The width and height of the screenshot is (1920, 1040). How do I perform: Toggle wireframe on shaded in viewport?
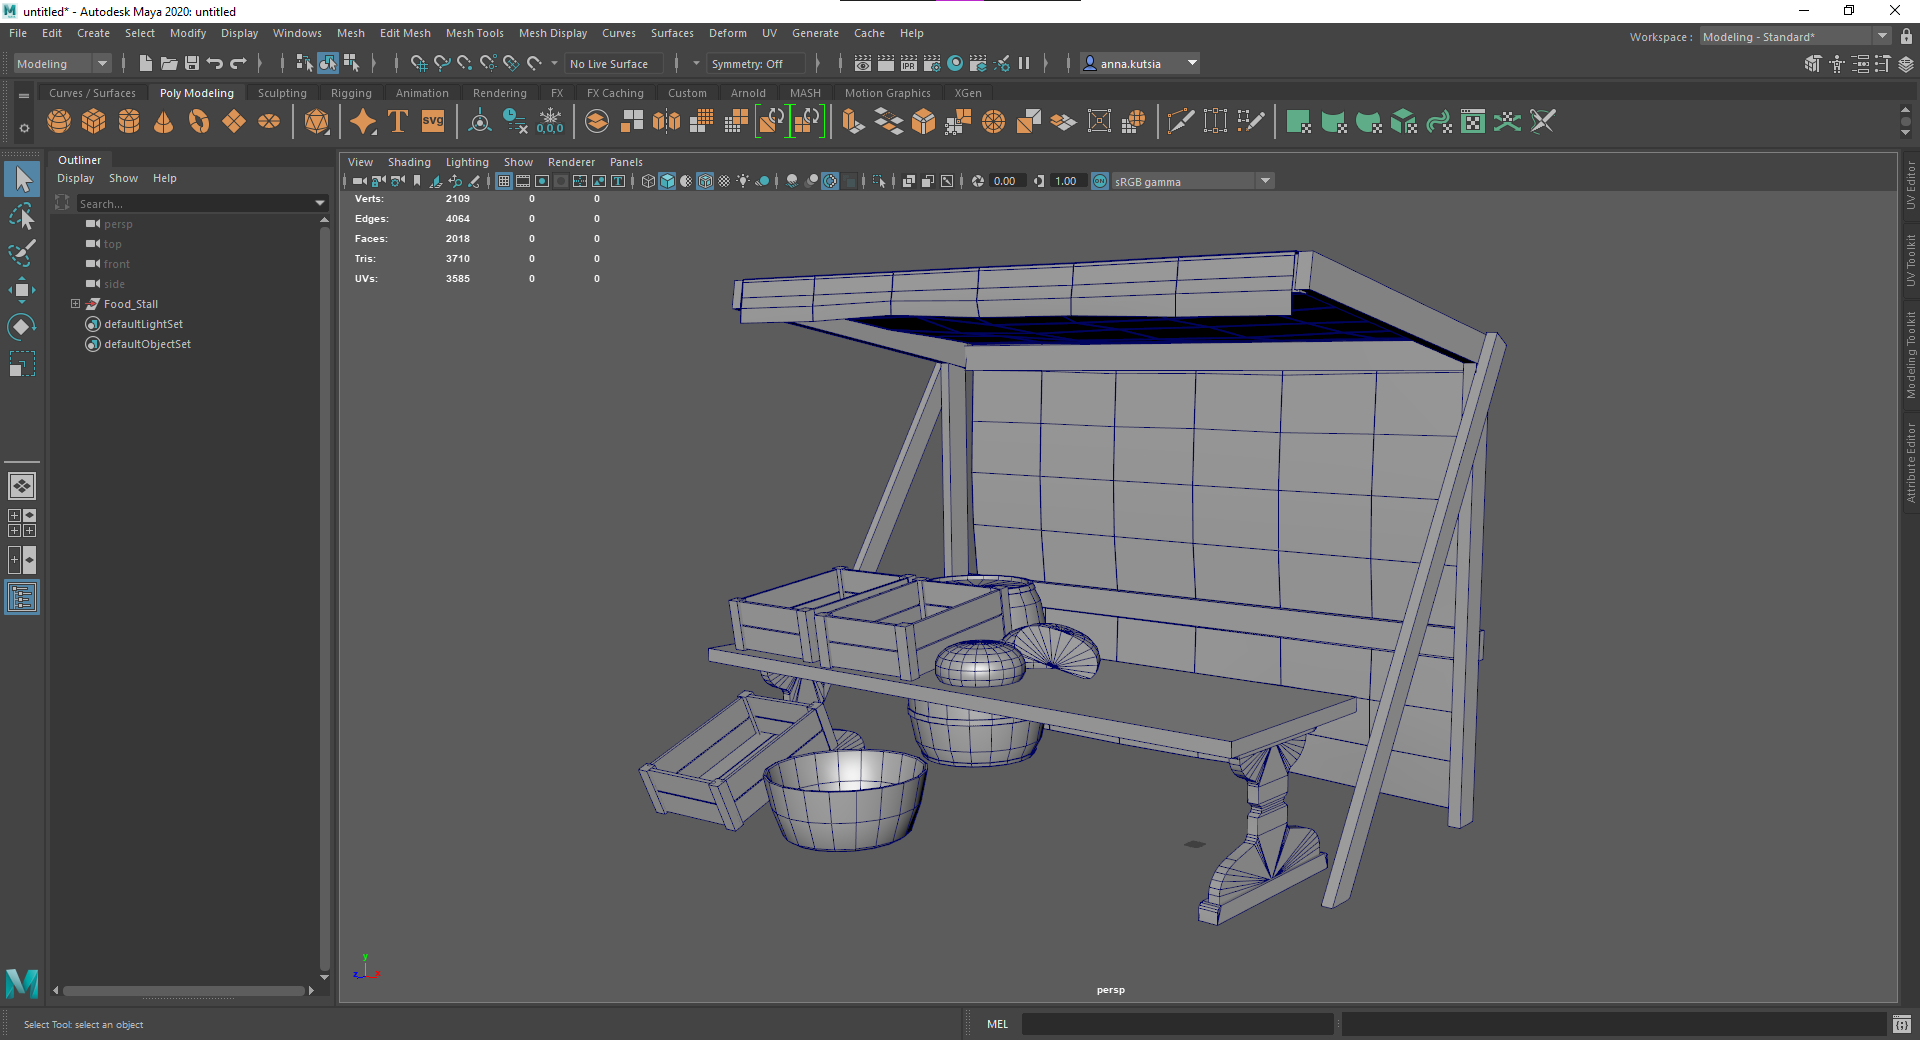coord(705,181)
